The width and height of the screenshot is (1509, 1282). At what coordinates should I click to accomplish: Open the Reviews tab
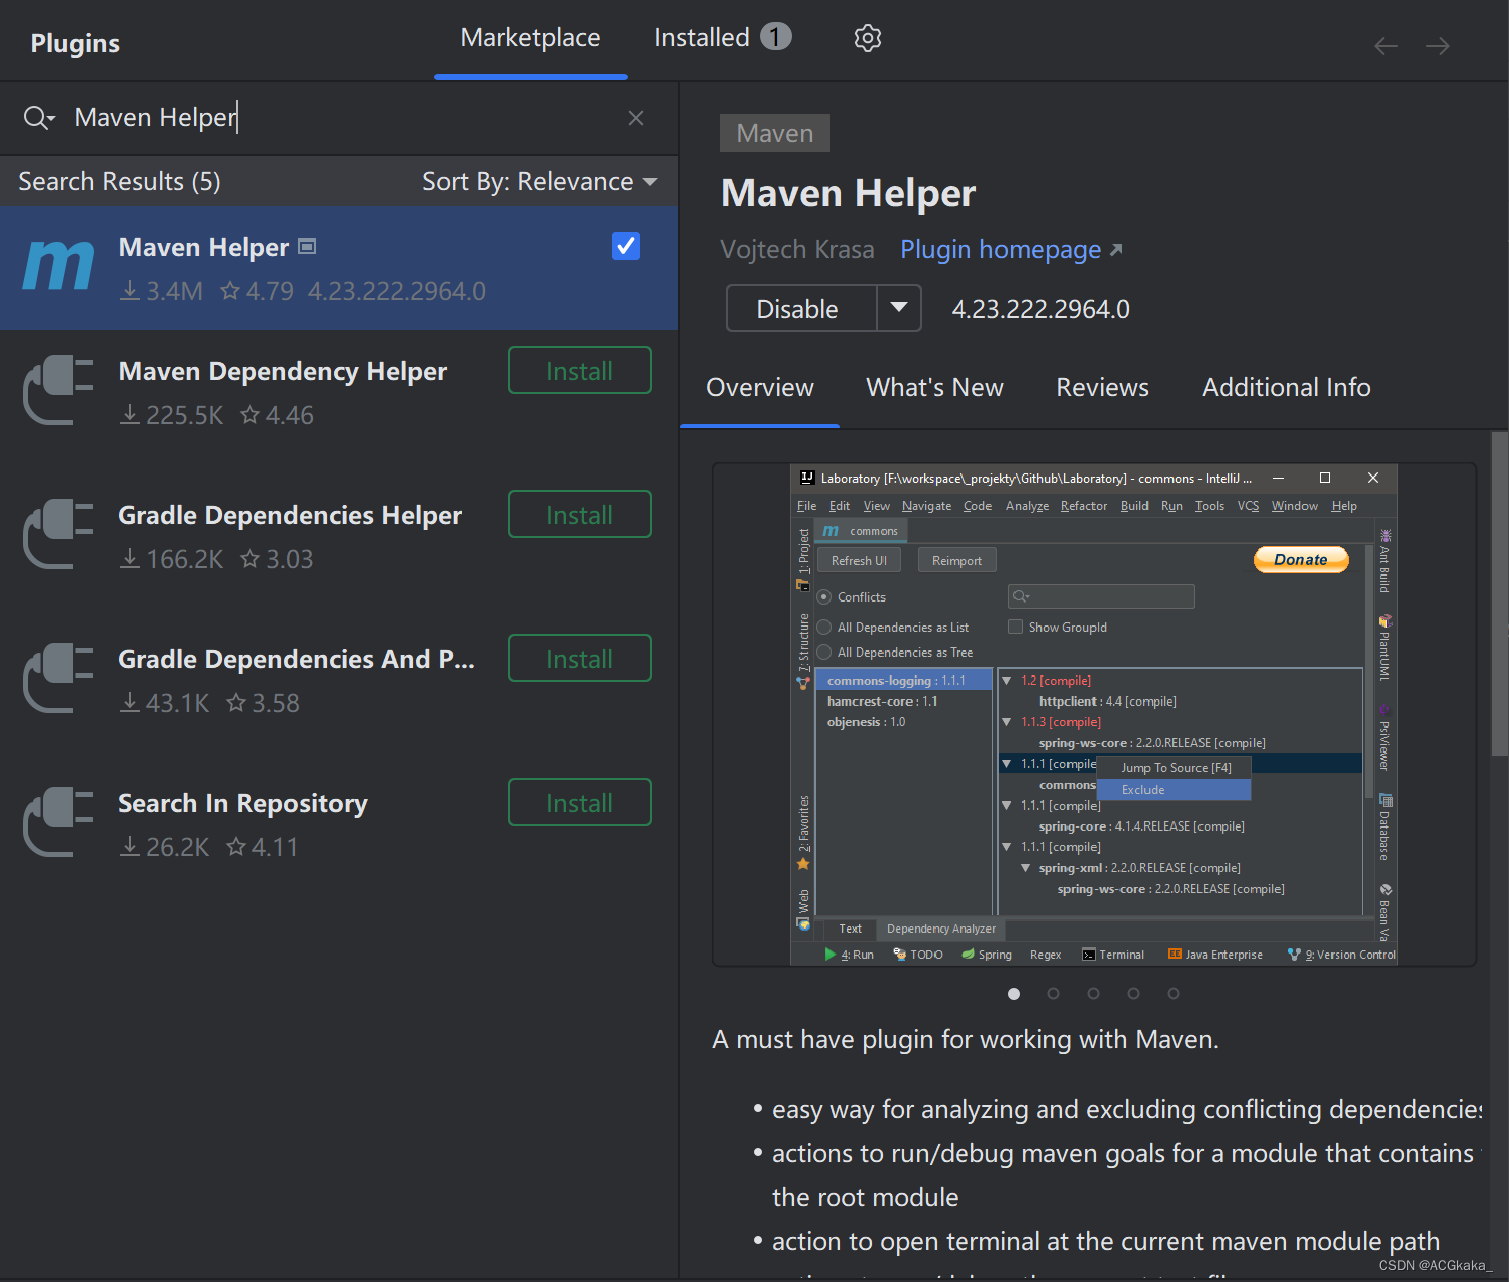click(1103, 388)
